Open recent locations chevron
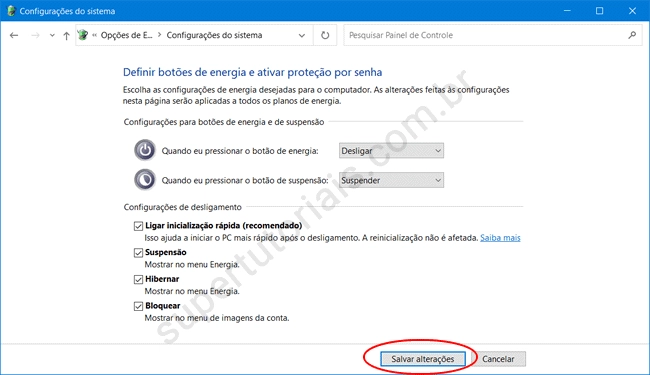 point(52,35)
